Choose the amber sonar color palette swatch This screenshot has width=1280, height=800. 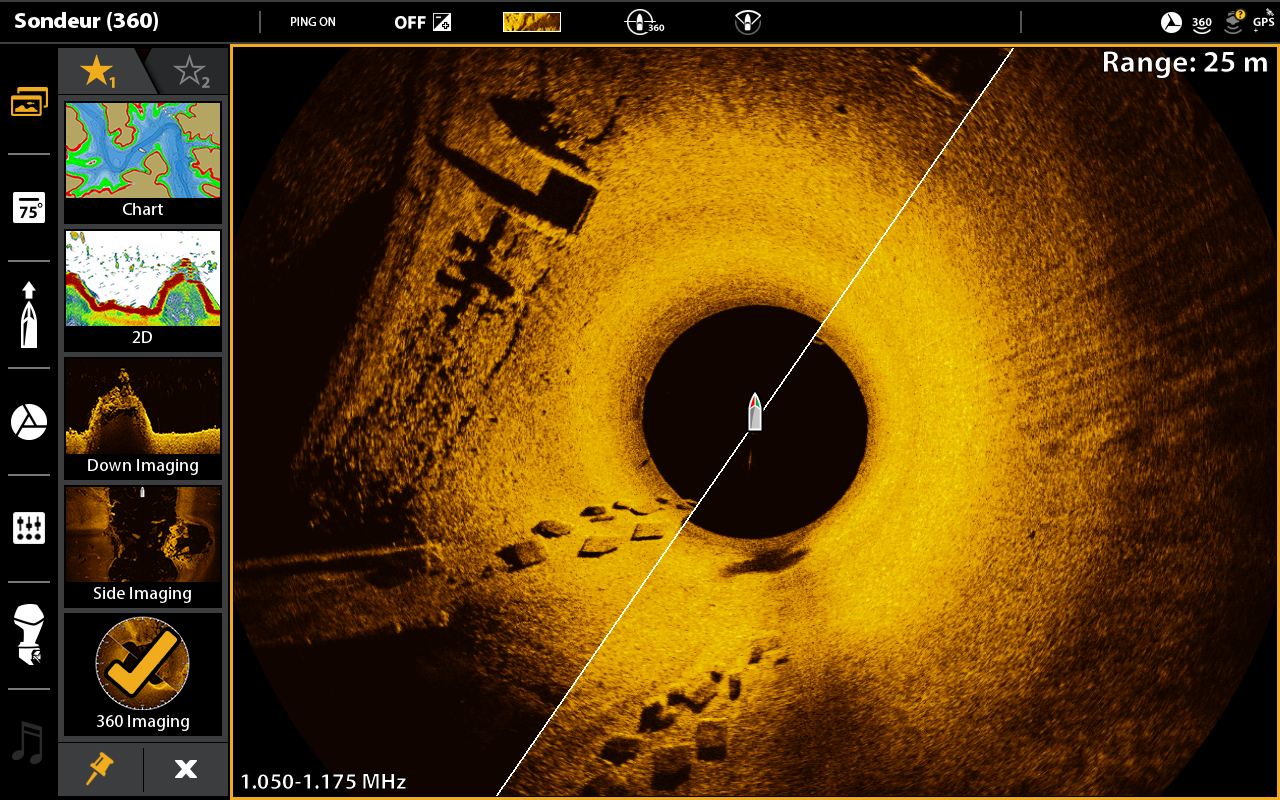(532, 22)
